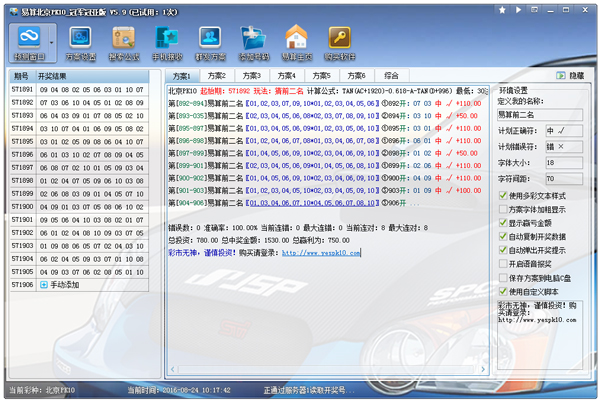Enable 方案字体加粗显示 checkbox
This screenshot has height=401, width=600.
(503, 209)
